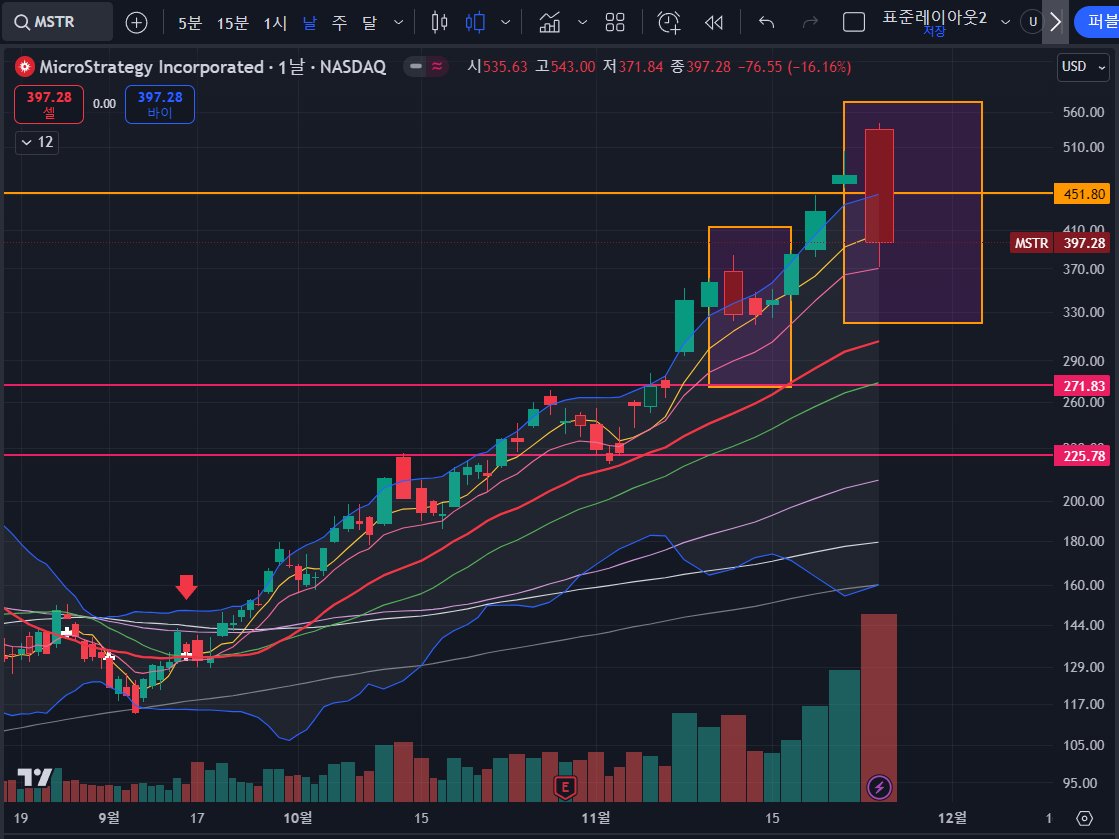Open the U quick search icon
This screenshot has height=839, width=1119.
pos(1032,22)
